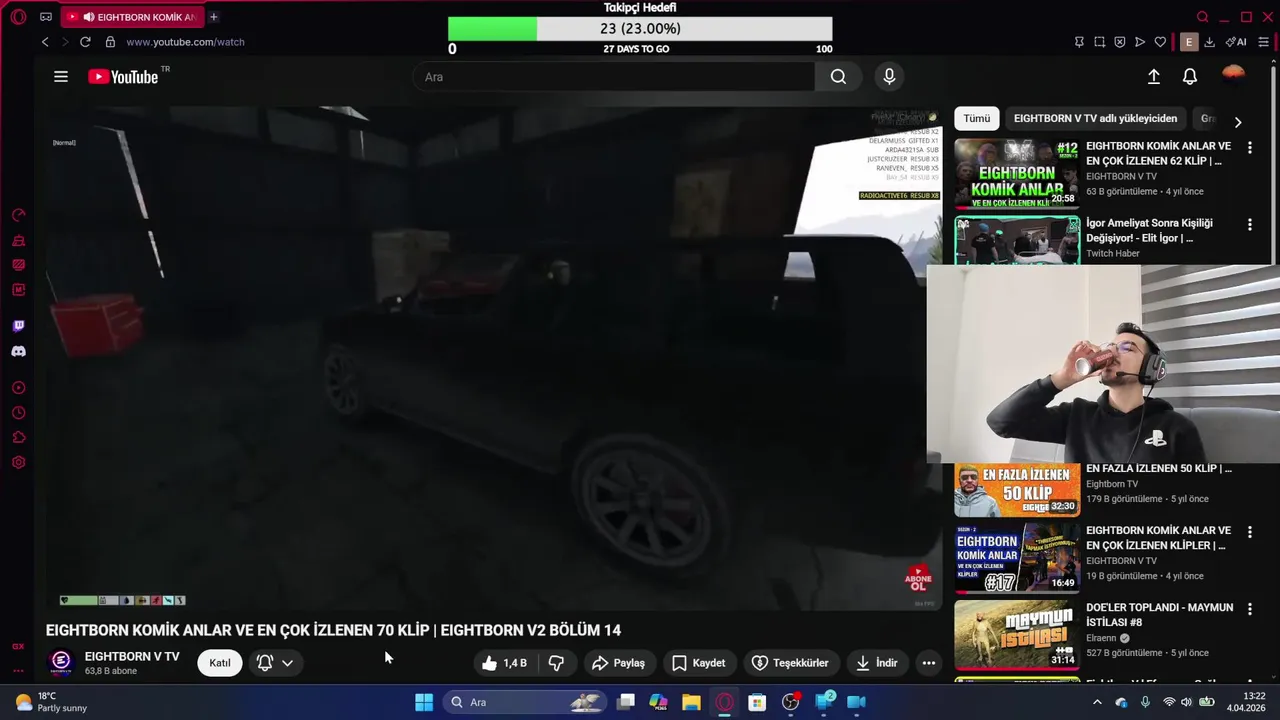Go back with browser back arrow
The width and height of the screenshot is (1280, 720).
coord(45,42)
